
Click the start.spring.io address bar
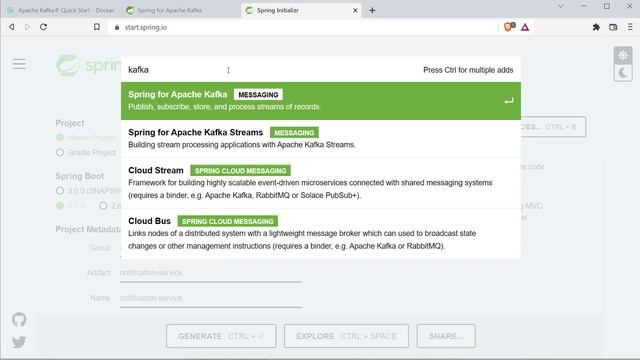click(x=302, y=27)
